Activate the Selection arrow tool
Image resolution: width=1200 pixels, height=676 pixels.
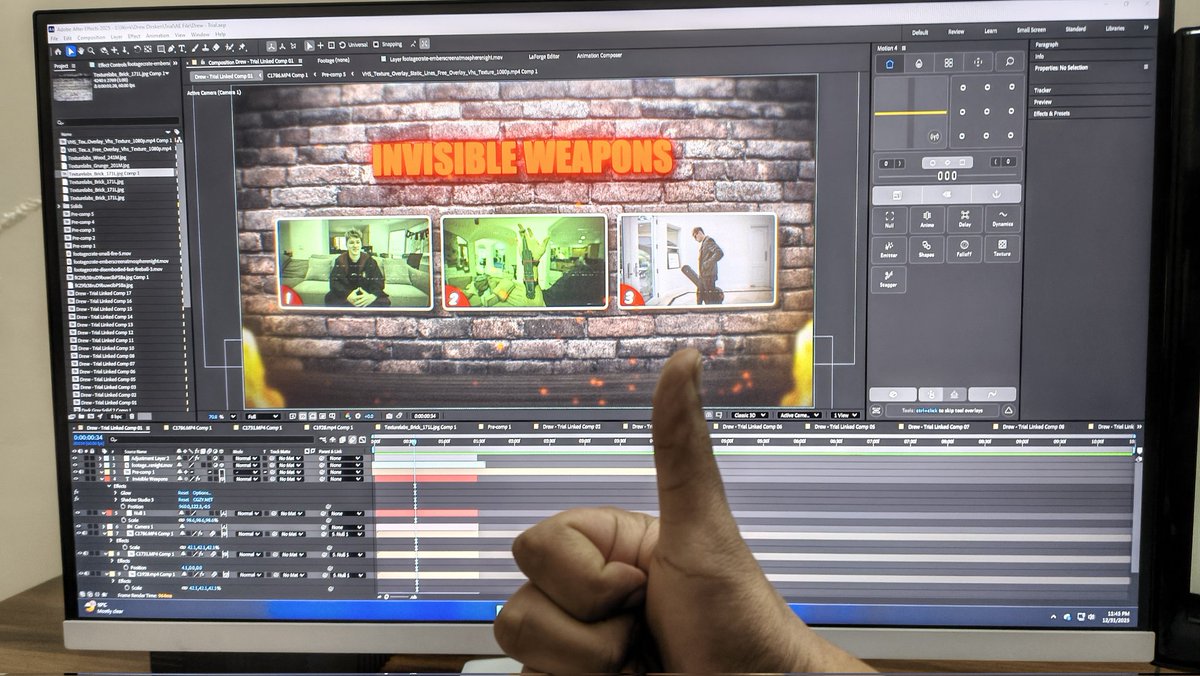(x=71, y=51)
